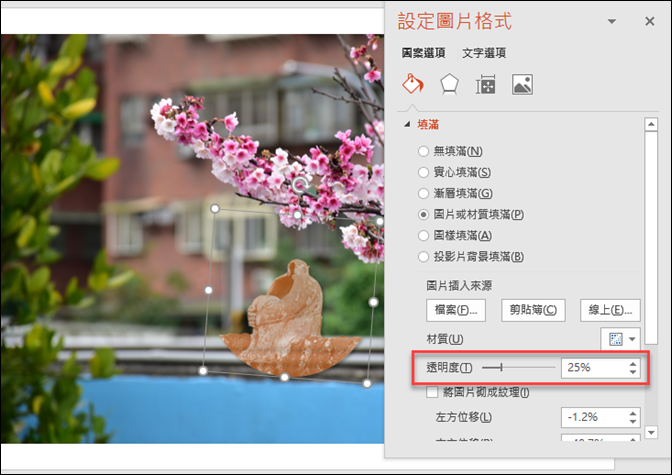Increase 透明度 with the up spinner

[x=633, y=364]
